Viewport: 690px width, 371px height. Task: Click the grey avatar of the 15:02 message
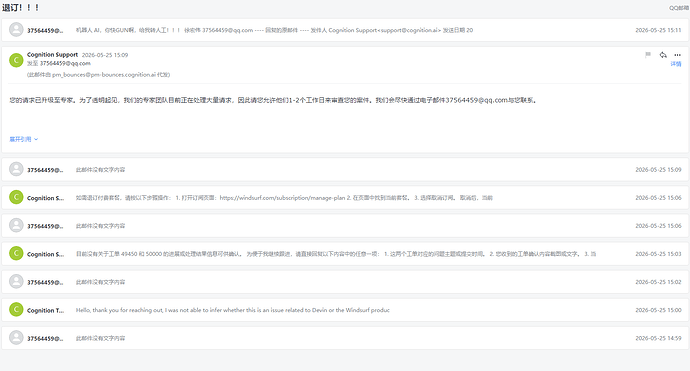pyautogui.click(x=16, y=282)
